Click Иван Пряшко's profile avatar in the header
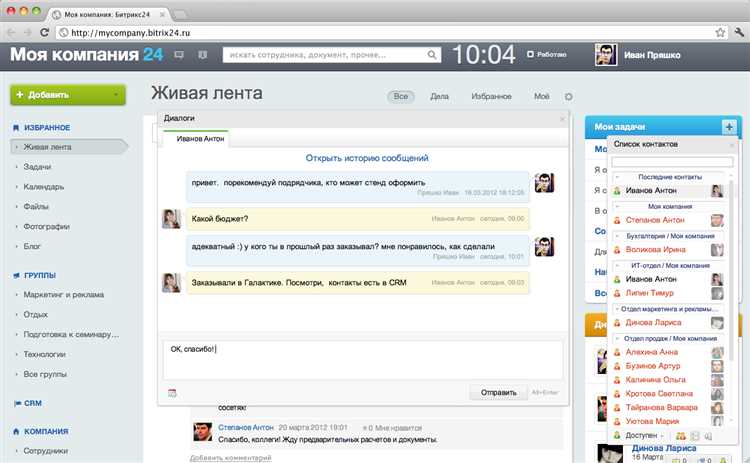Image resolution: width=750 pixels, height=463 pixels. coord(606,55)
